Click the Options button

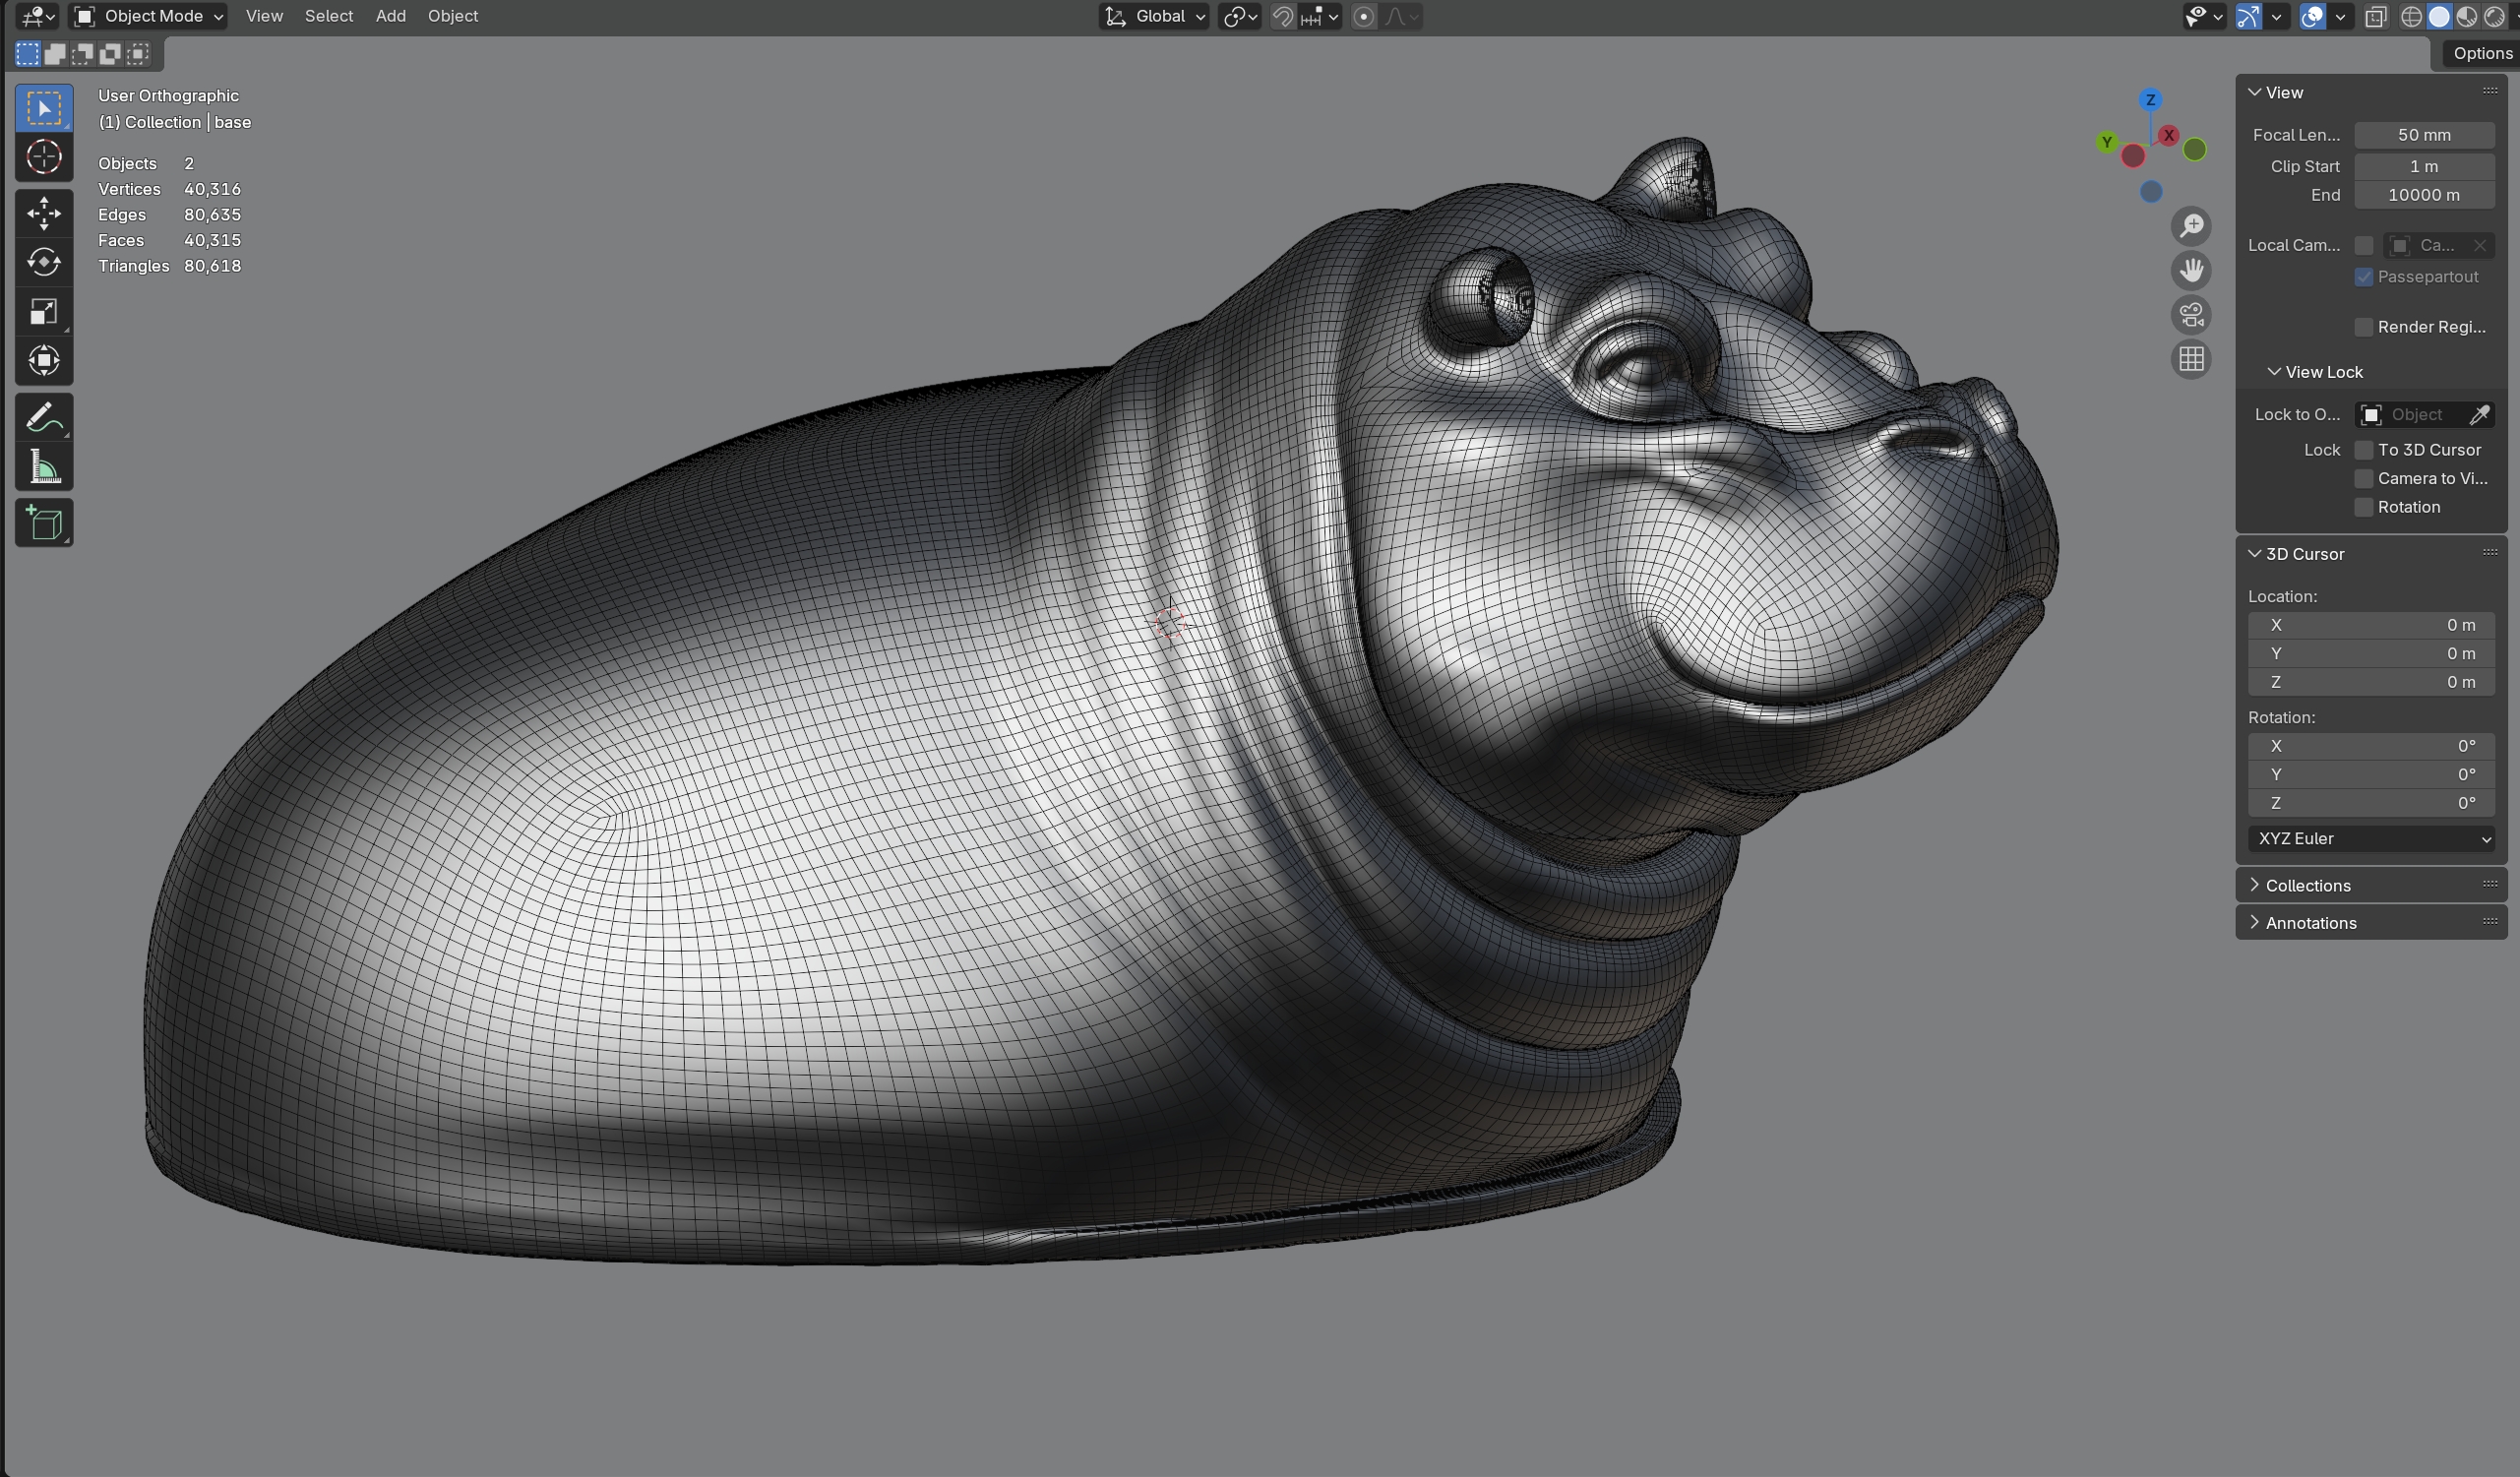(2481, 53)
